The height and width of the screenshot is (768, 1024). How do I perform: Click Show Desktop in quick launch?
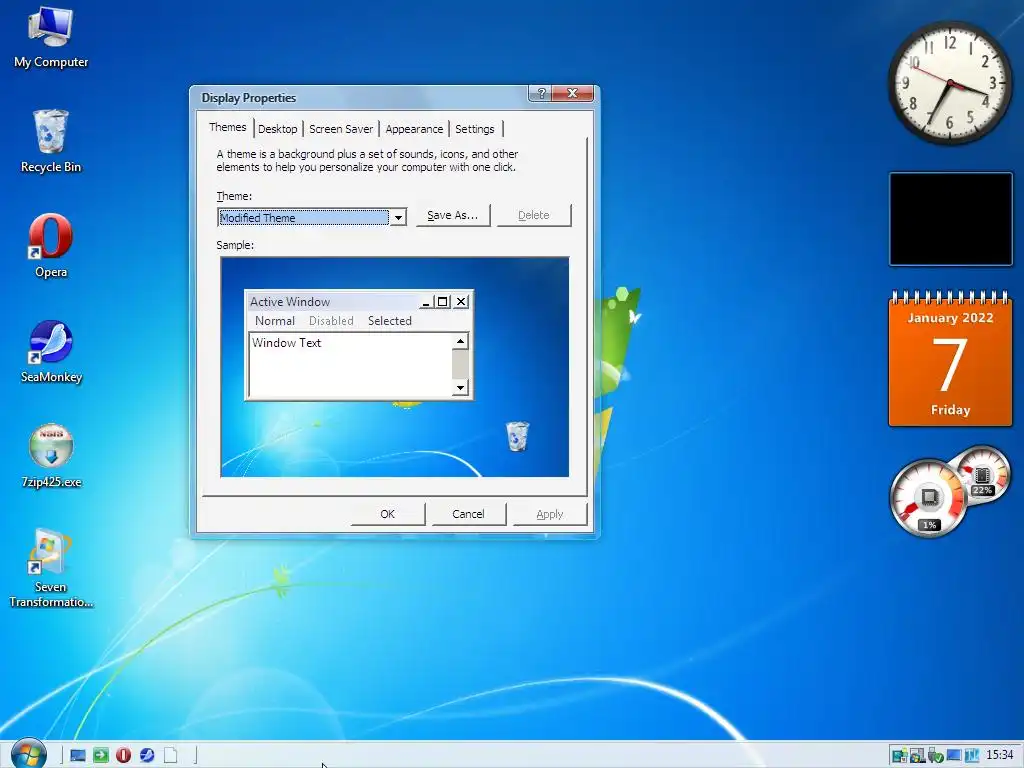[78, 756]
